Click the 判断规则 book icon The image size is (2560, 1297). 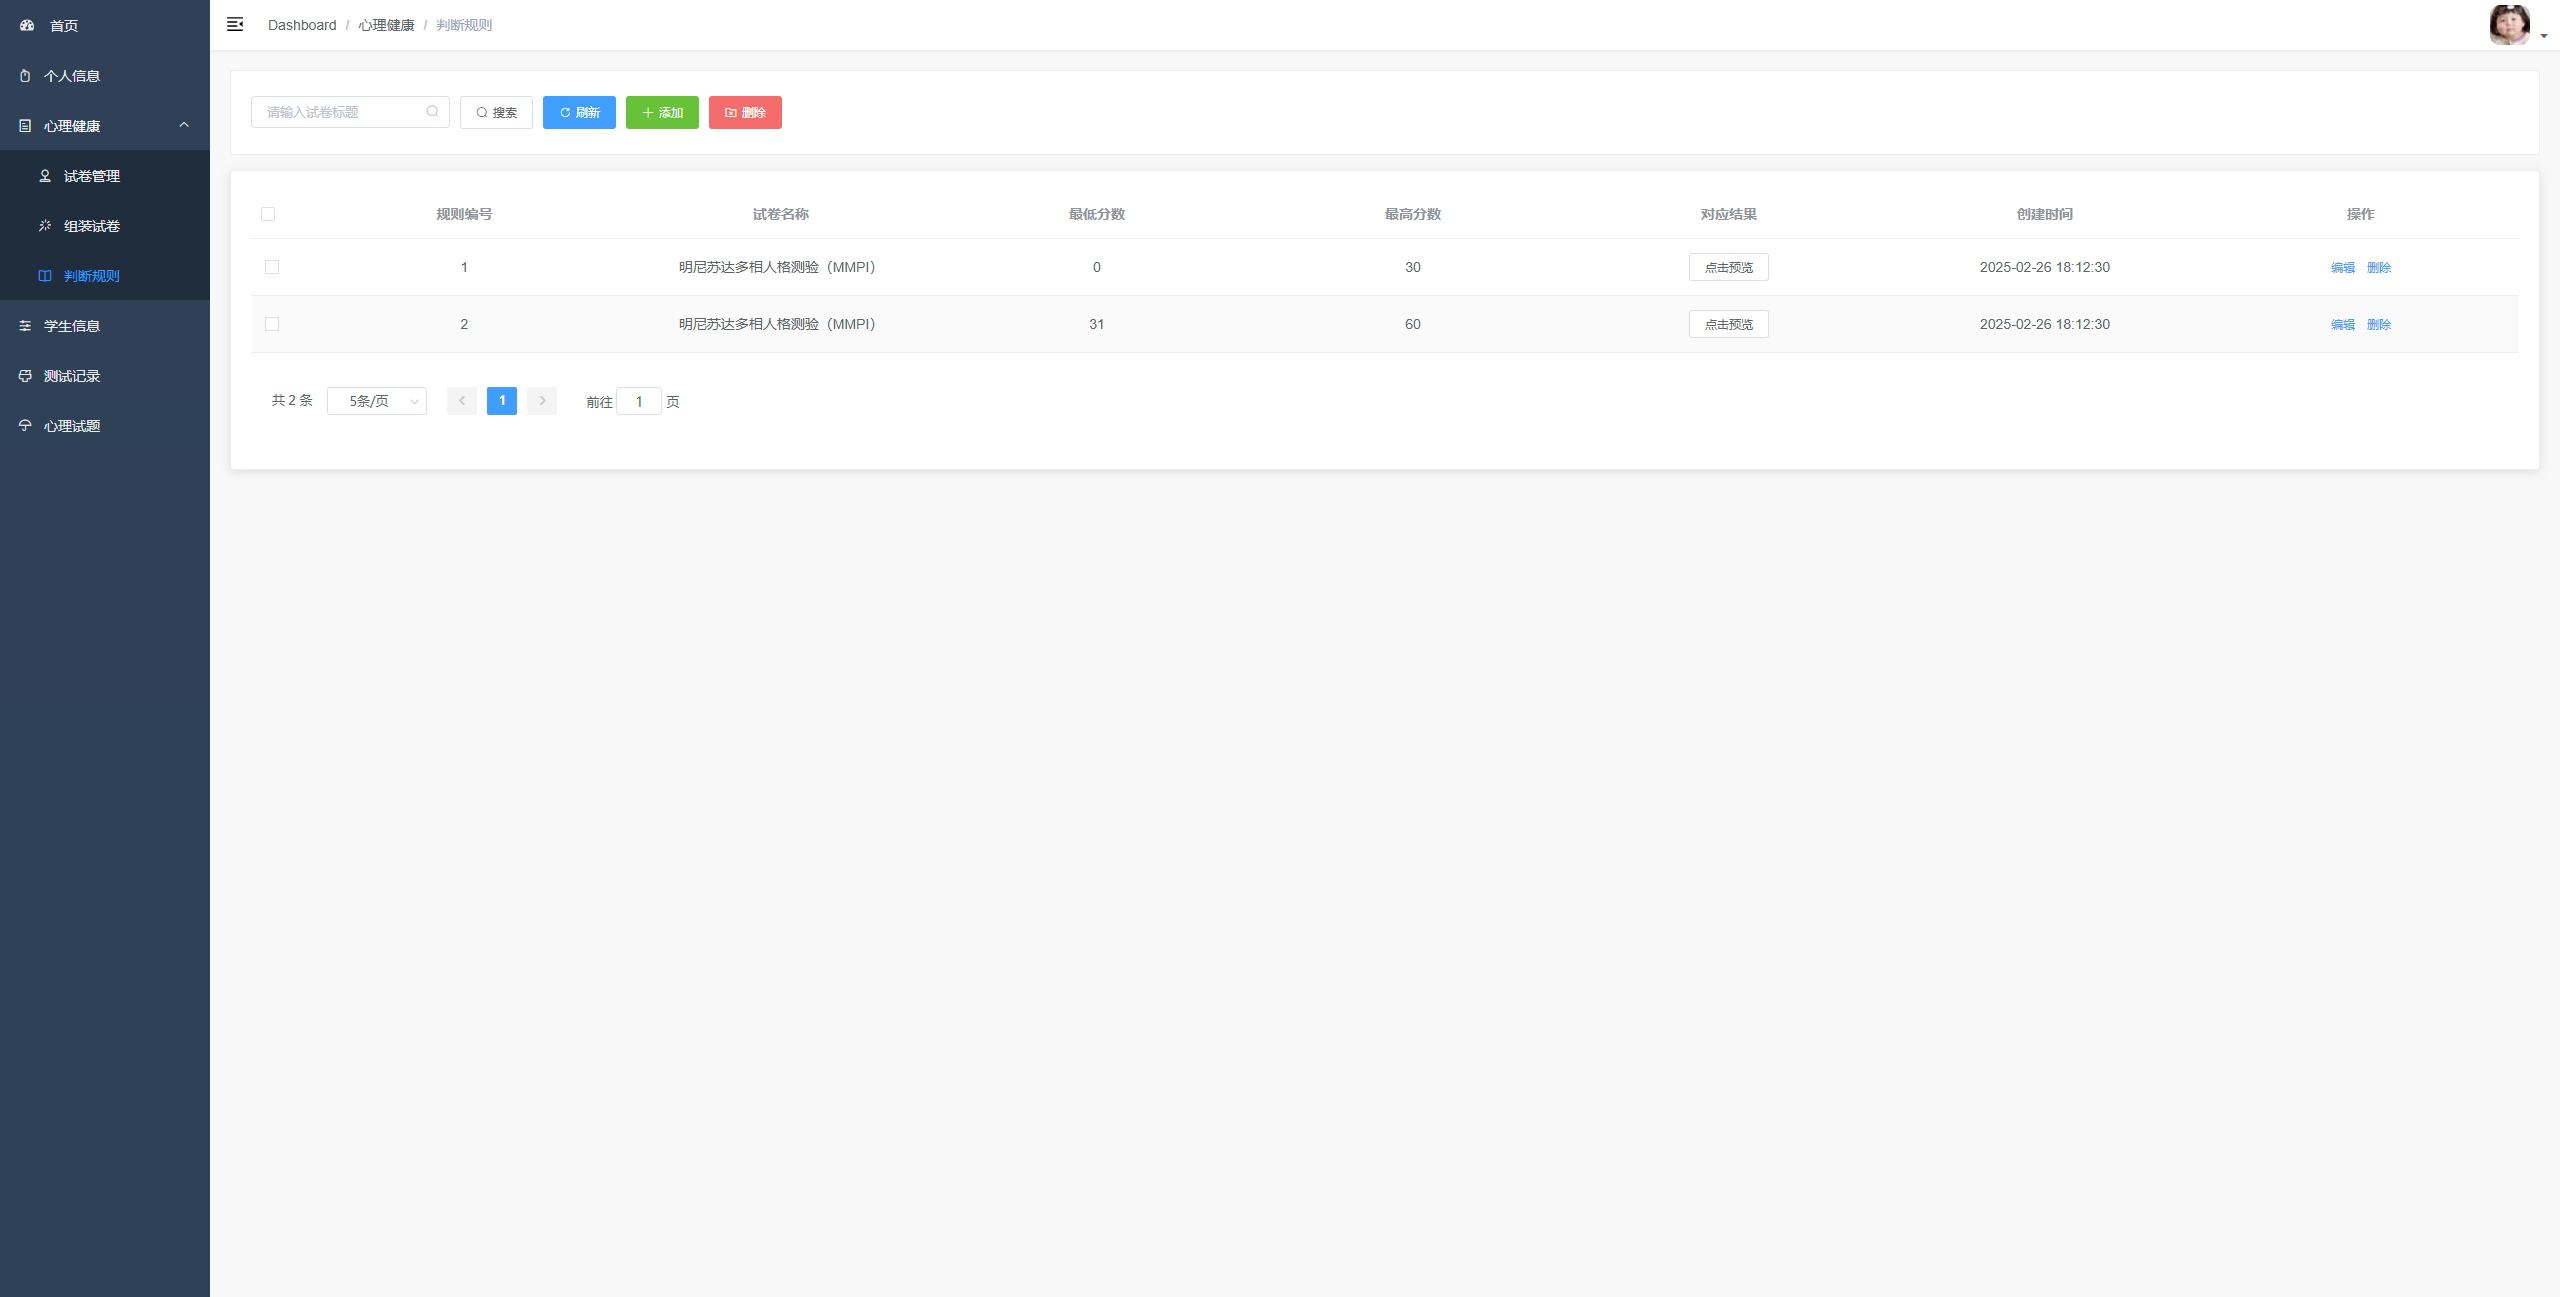click(x=45, y=275)
